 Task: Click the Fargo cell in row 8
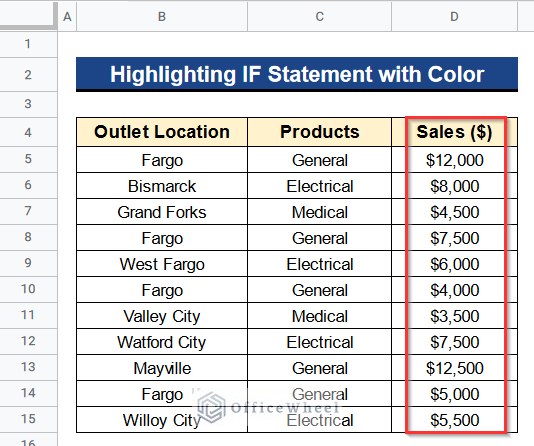point(162,238)
